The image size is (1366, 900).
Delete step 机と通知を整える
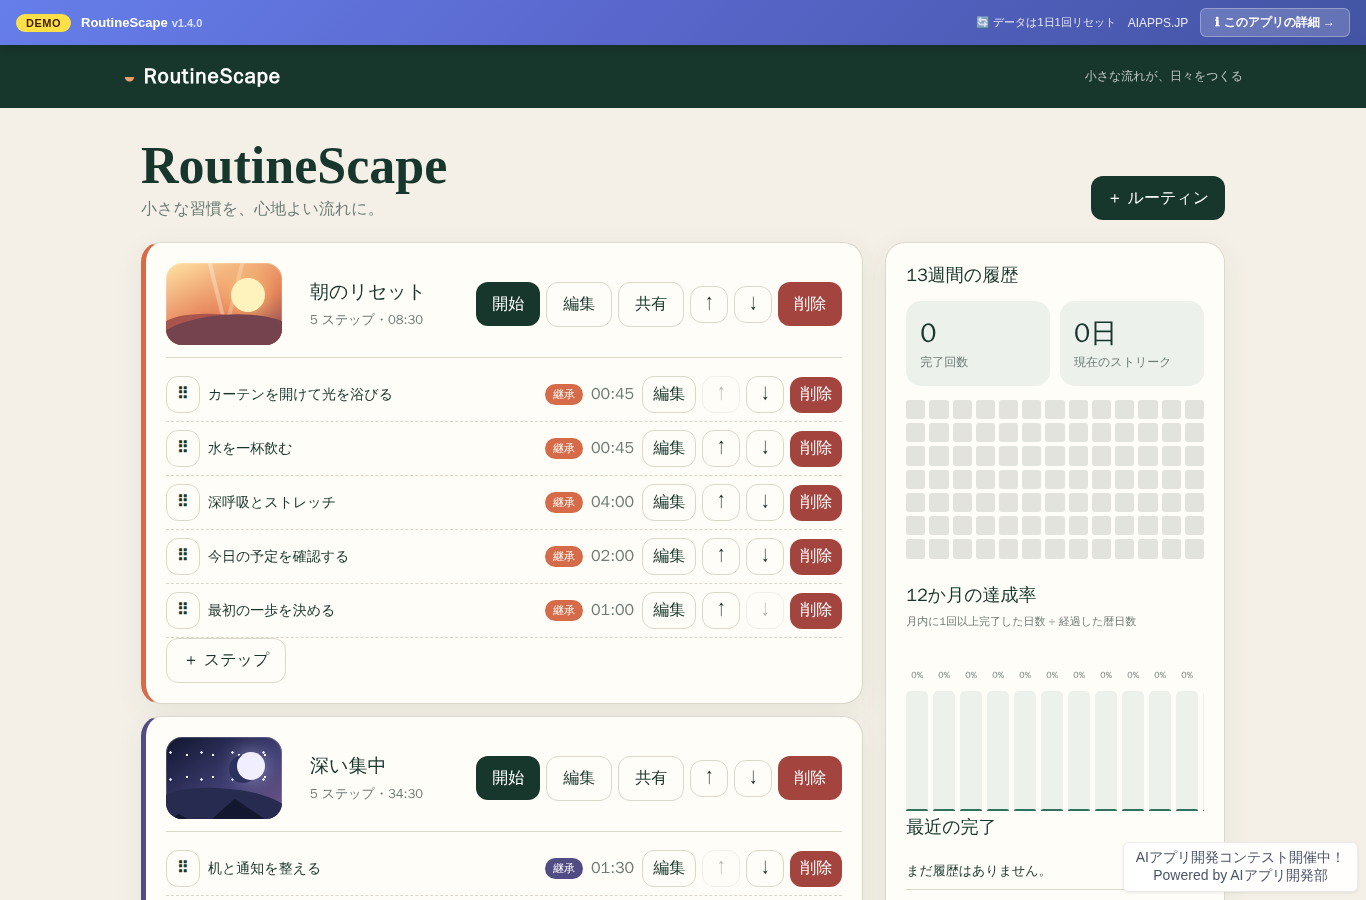[816, 868]
